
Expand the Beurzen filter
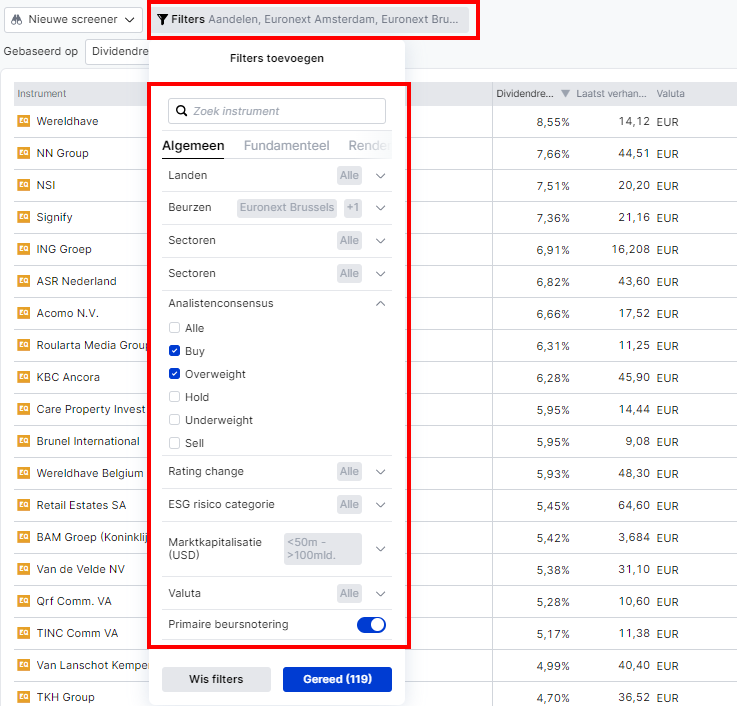381,208
